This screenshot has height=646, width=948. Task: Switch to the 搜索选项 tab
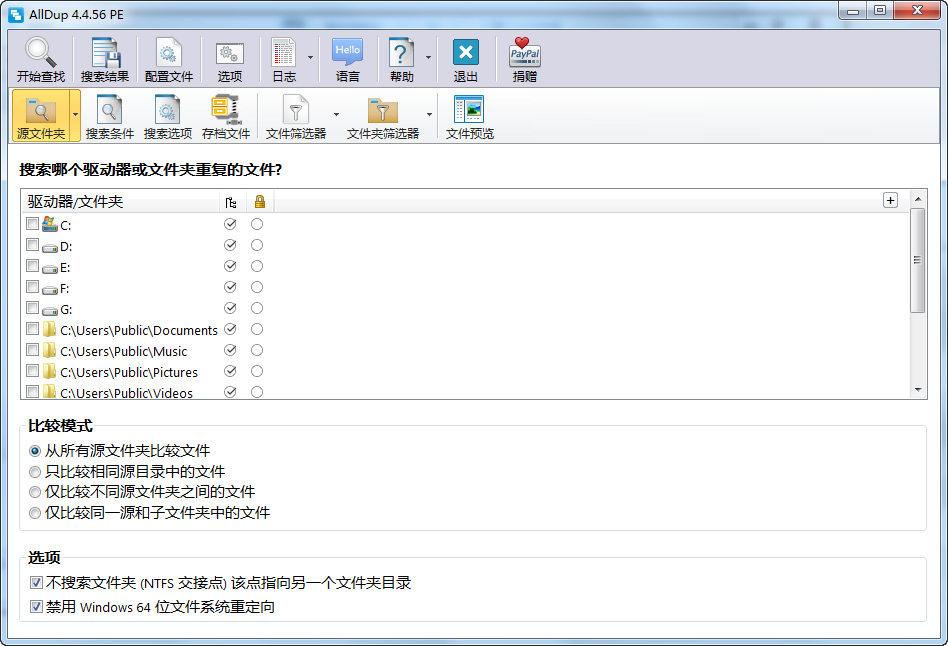(x=167, y=116)
